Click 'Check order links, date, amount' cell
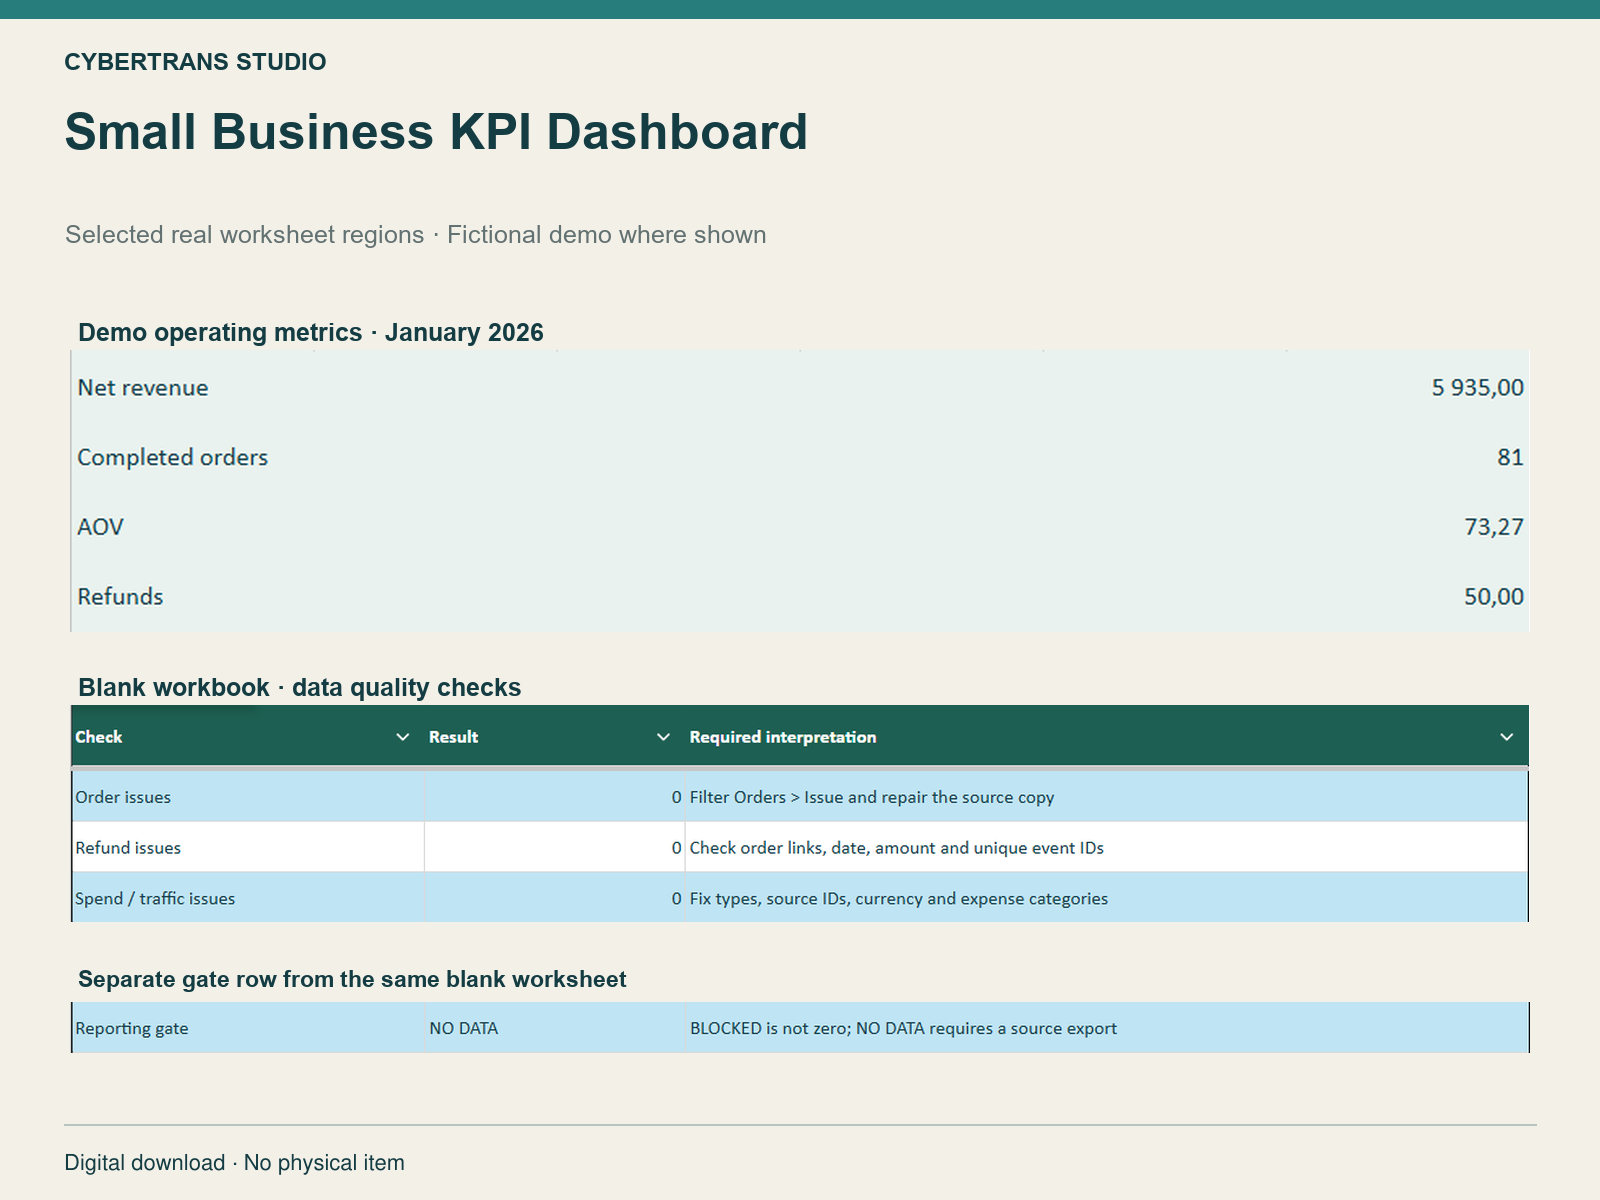This screenshot has width=1600, height=1200. (x=1107, y=848)
